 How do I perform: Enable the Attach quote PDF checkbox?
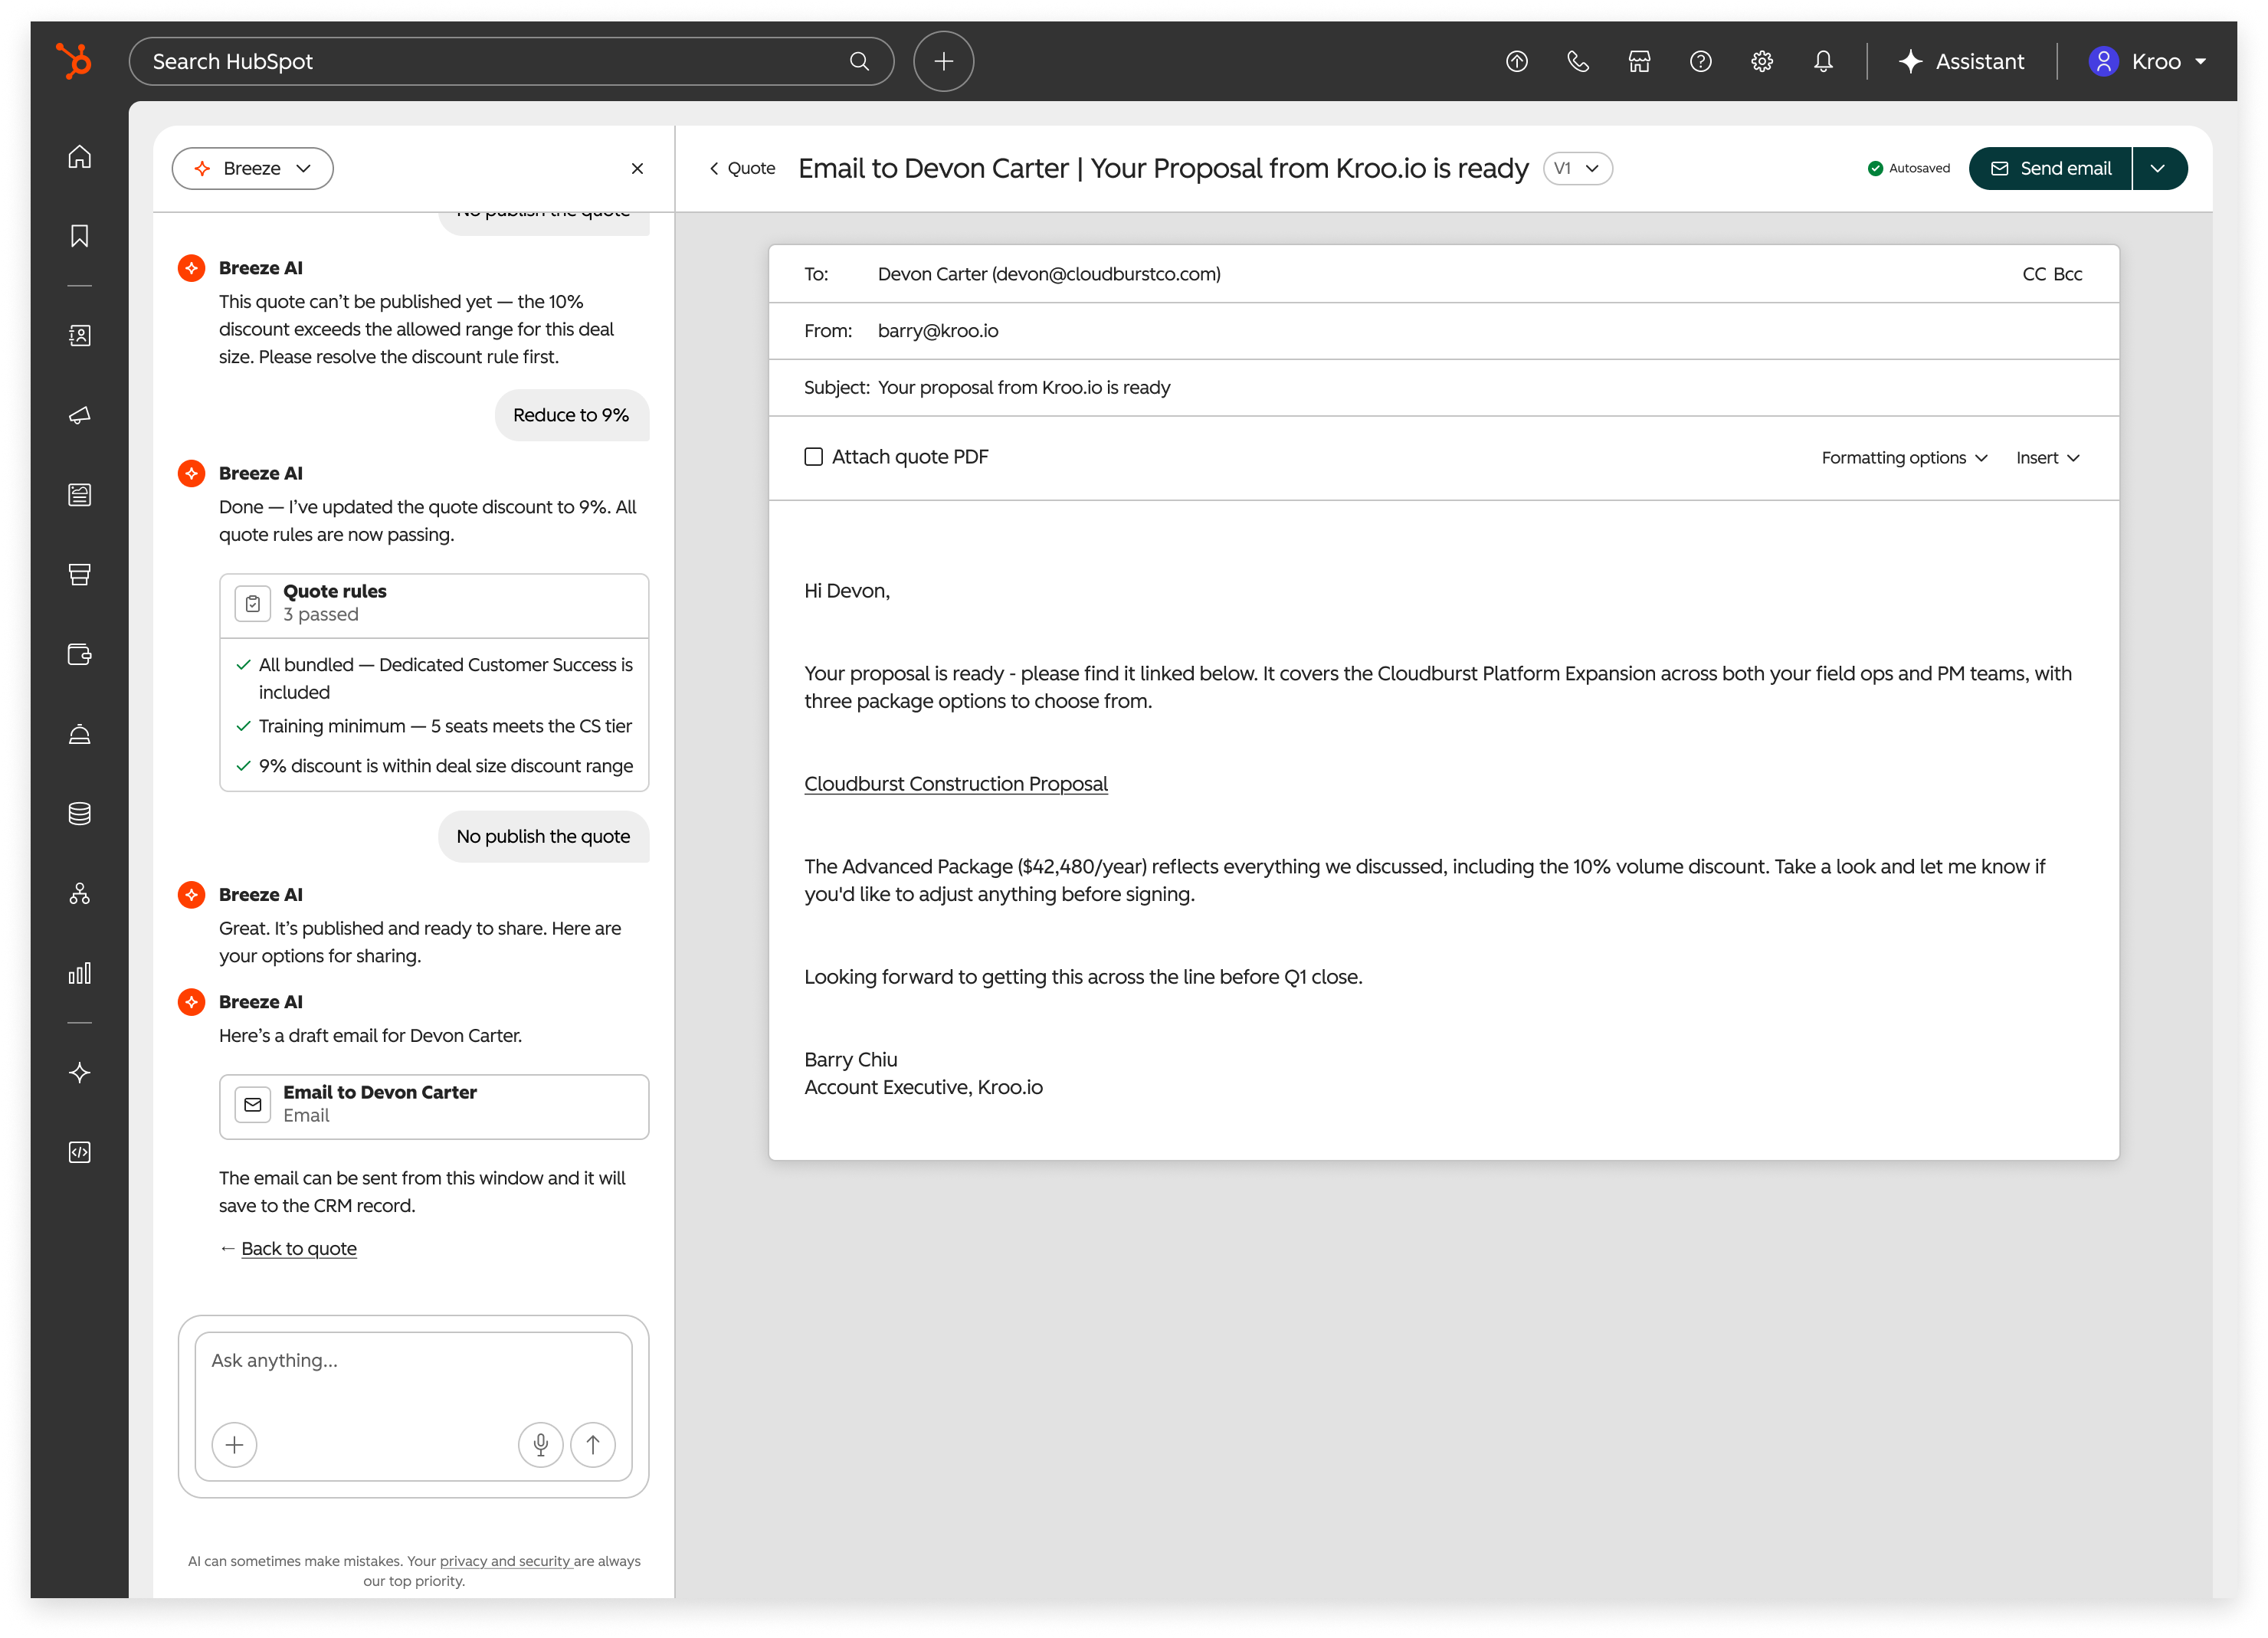point(814,457)
